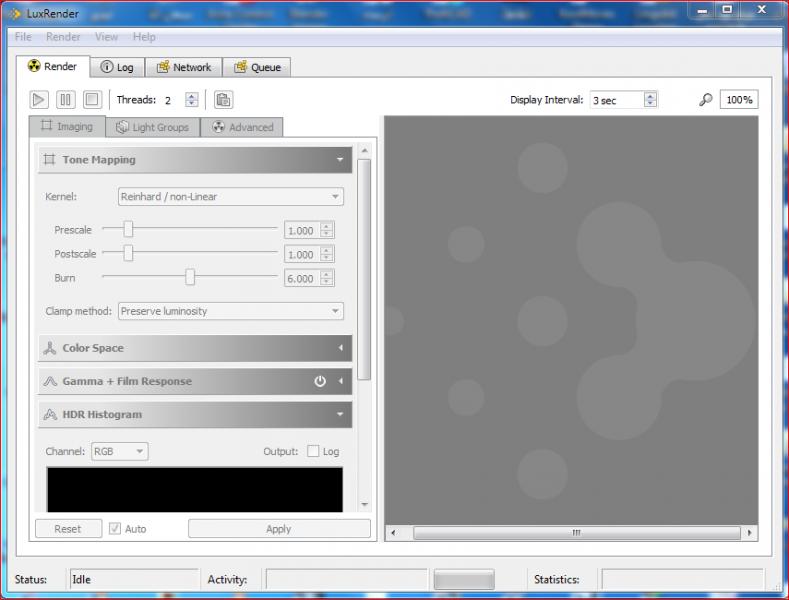The width and height of the screenshot is (789, 600).
Task: Open the View menu
Action: pos(106,37)
